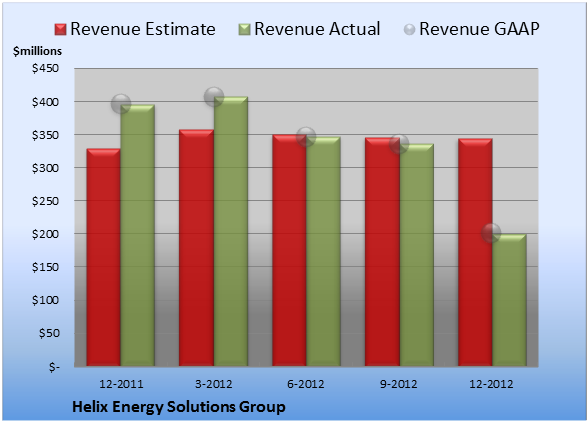This screenshot has width=588, height=422.
Task: Click the "$50" axis value
Action: [x=49, y=333]
